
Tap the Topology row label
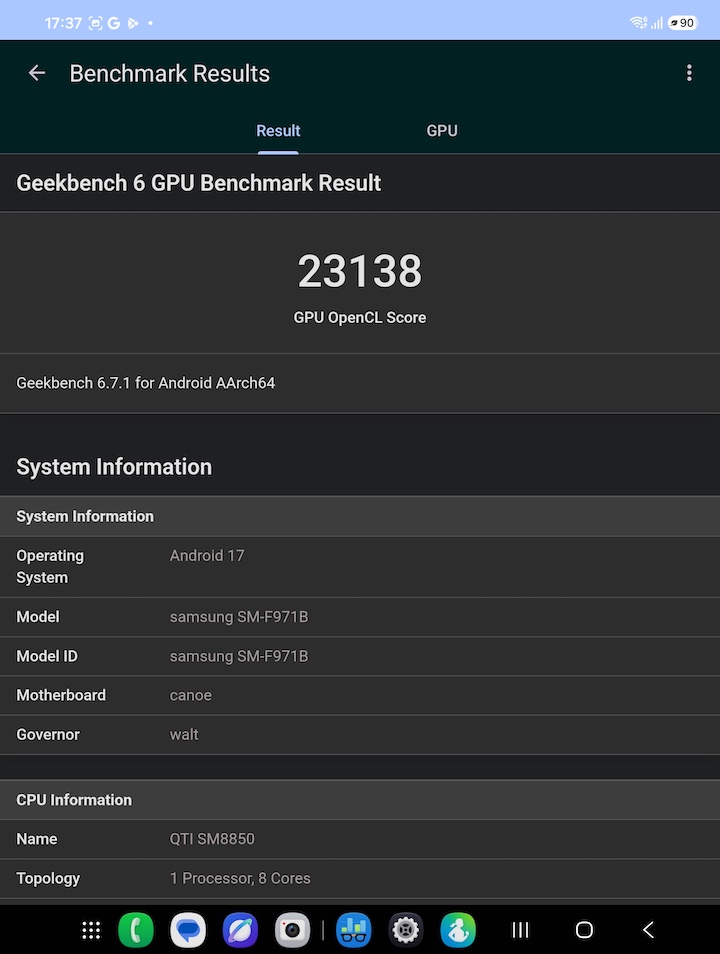click(48, 879)
